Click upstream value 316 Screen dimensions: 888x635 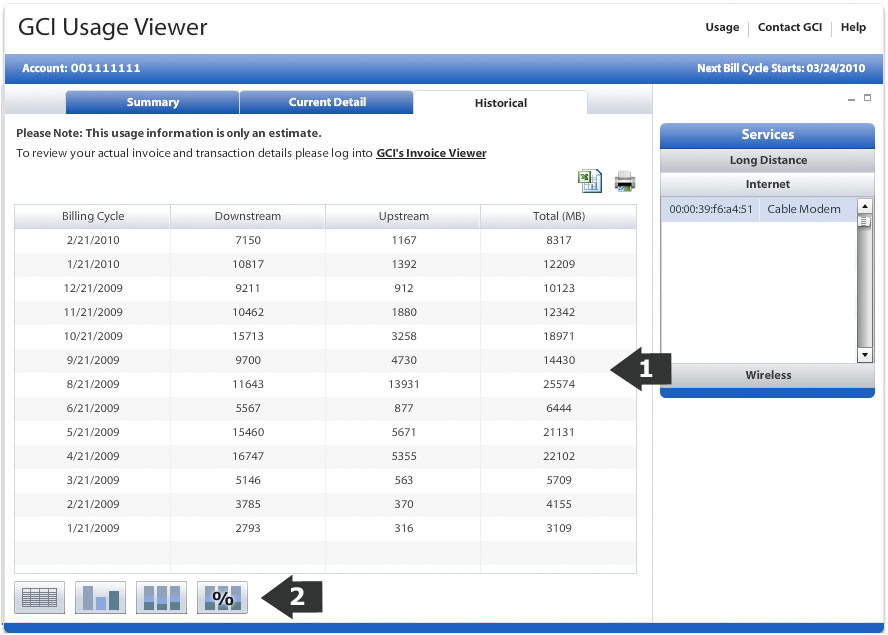click(403, 528)
